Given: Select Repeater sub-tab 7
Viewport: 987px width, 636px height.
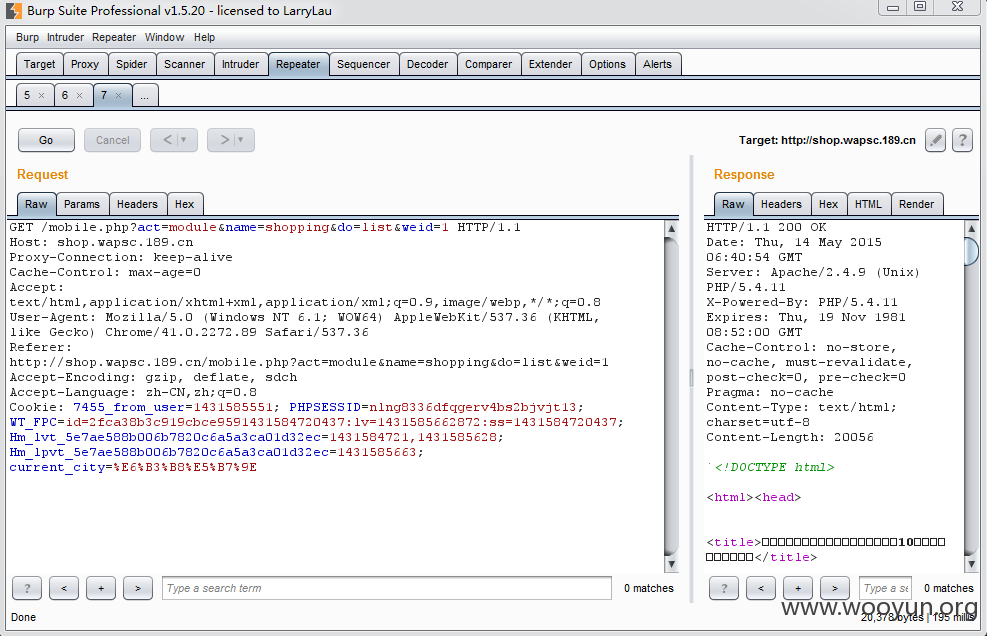Looking at the screenshot, I should (104, 95).
